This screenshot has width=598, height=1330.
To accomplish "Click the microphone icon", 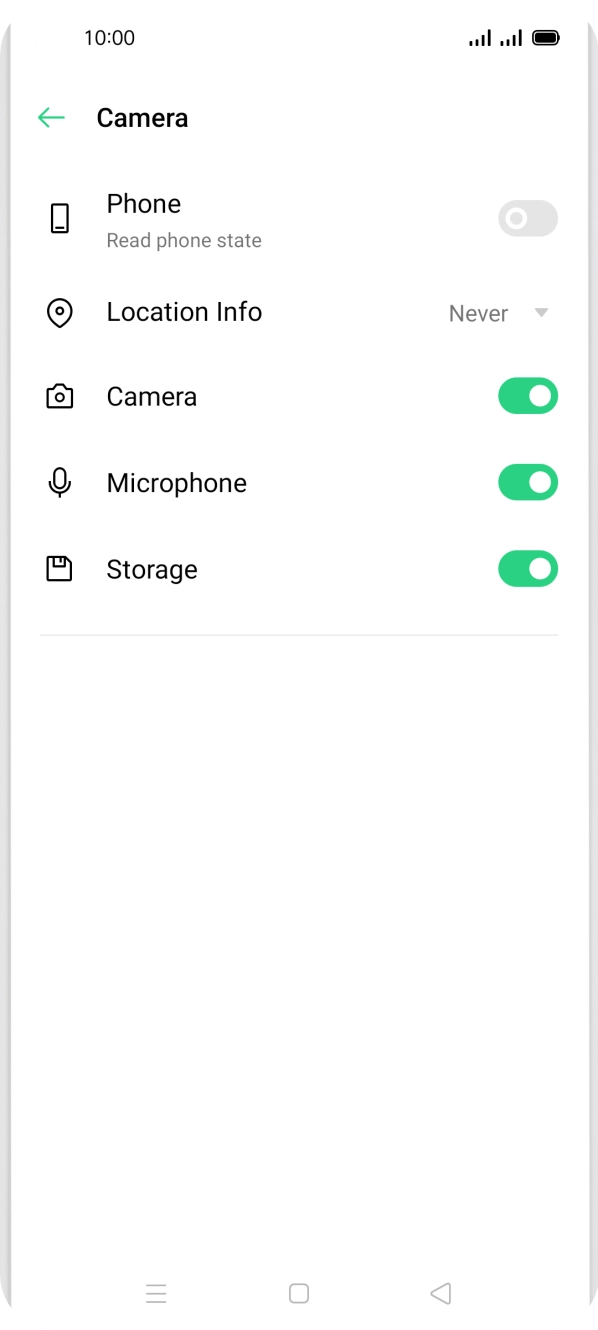I will point(59,482).
